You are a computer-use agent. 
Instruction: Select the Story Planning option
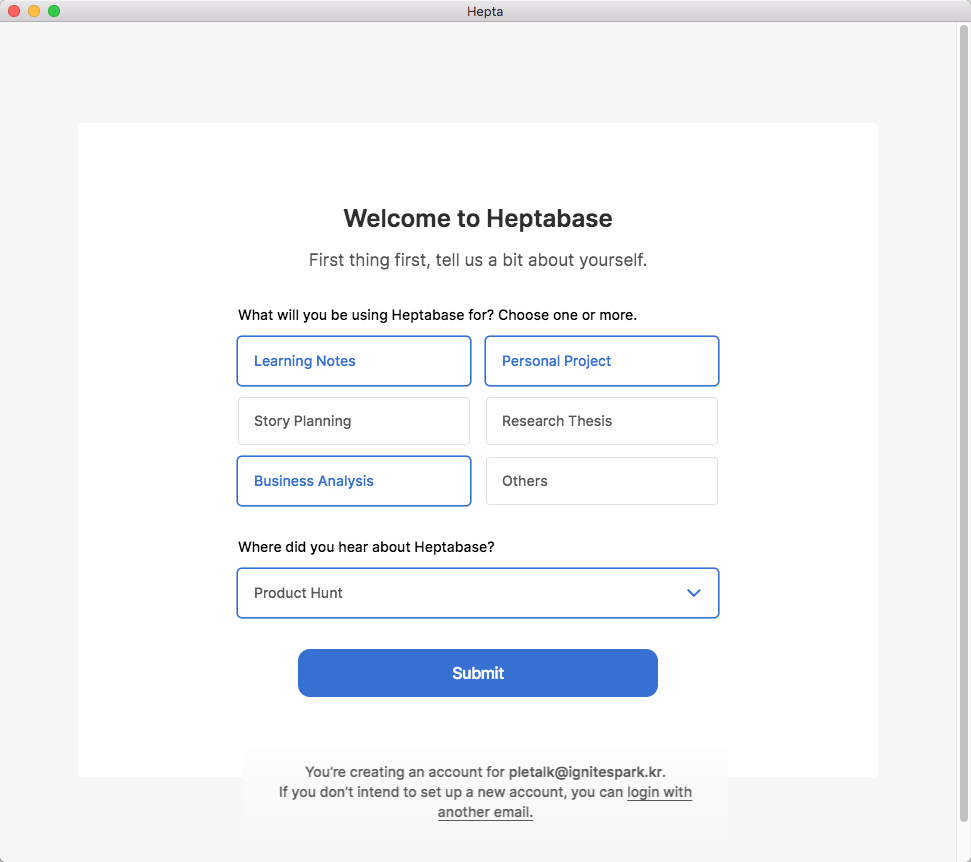click(354, 421)
